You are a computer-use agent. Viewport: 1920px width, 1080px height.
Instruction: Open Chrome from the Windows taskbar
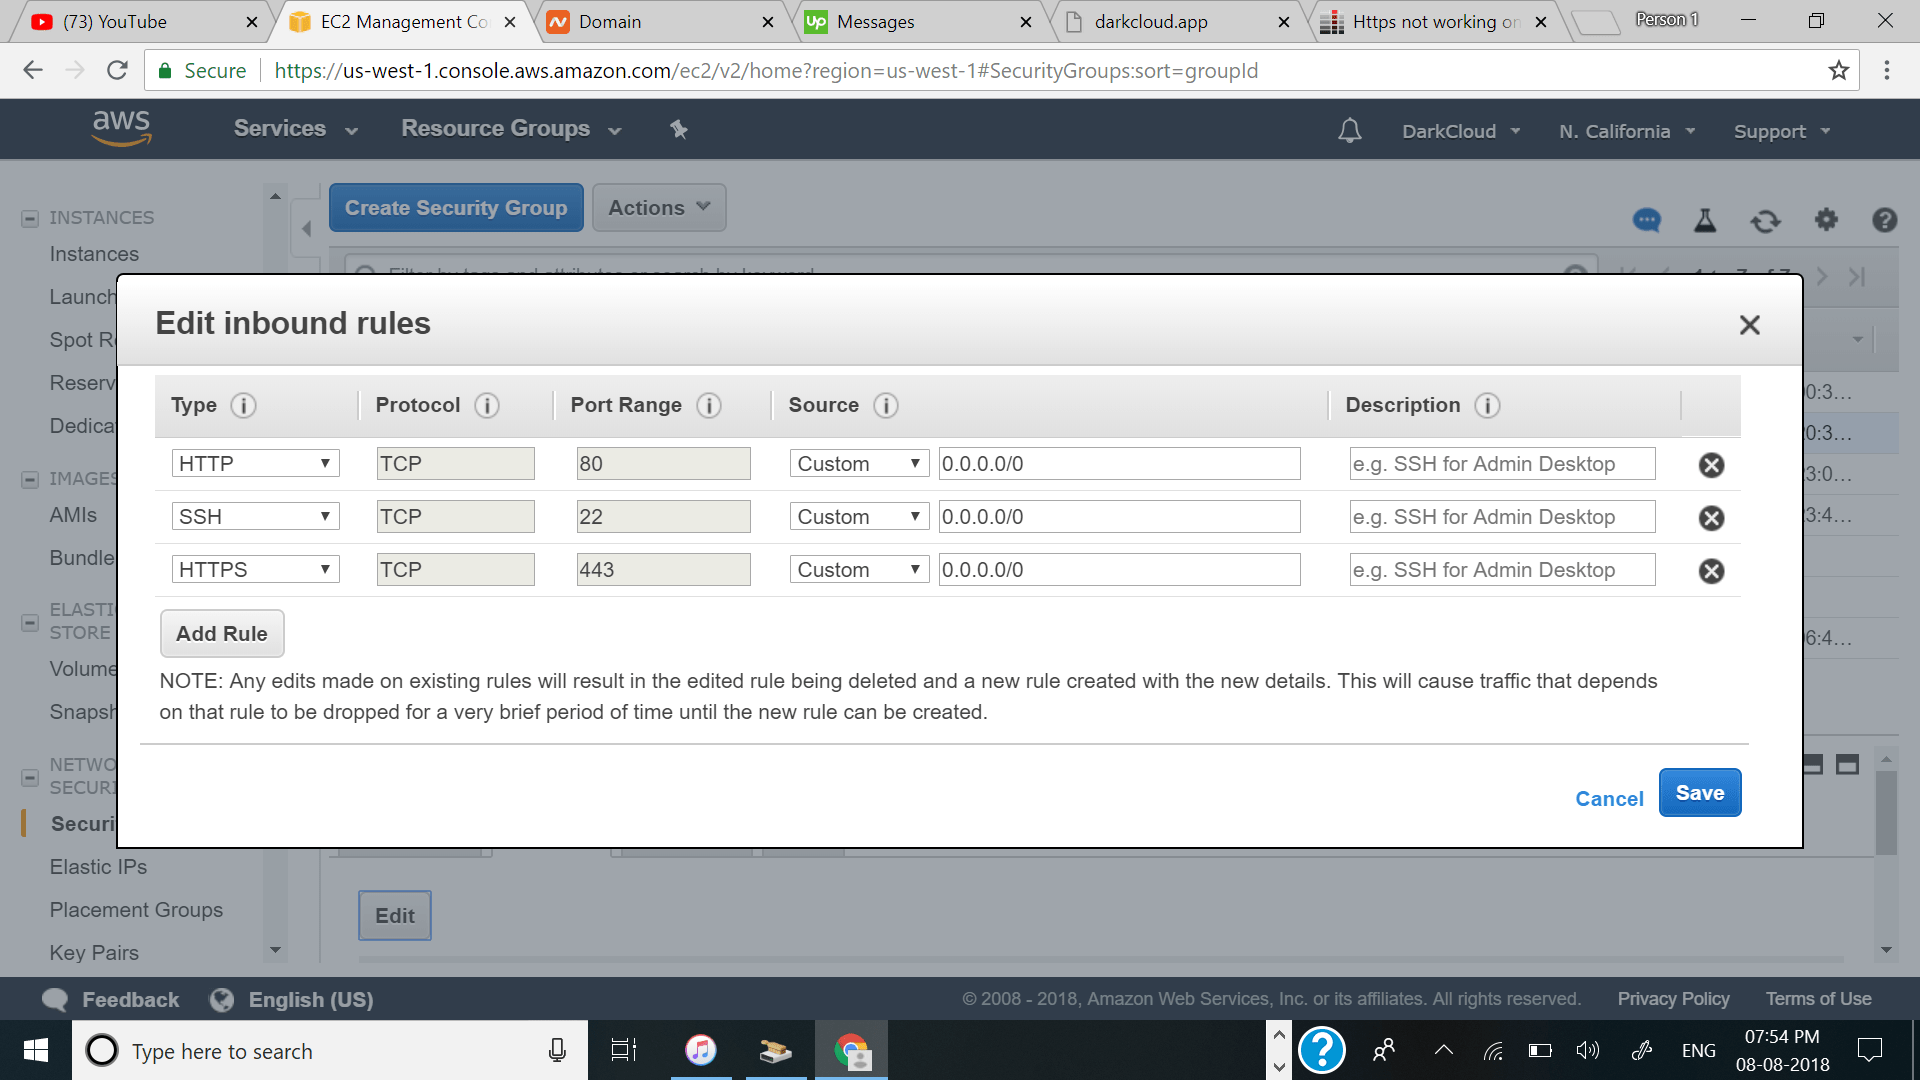coord(851,1051)
